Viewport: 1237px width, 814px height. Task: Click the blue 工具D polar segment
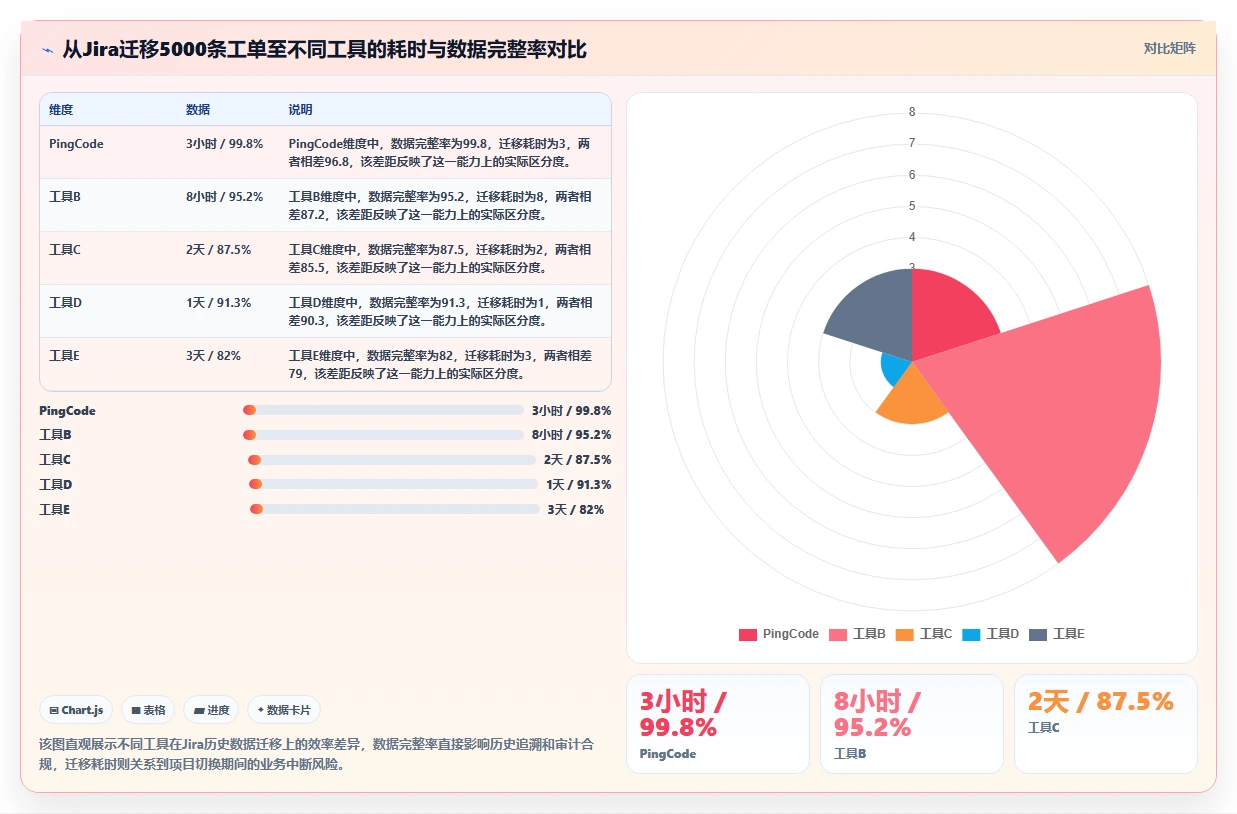click(x=896, y=369)
